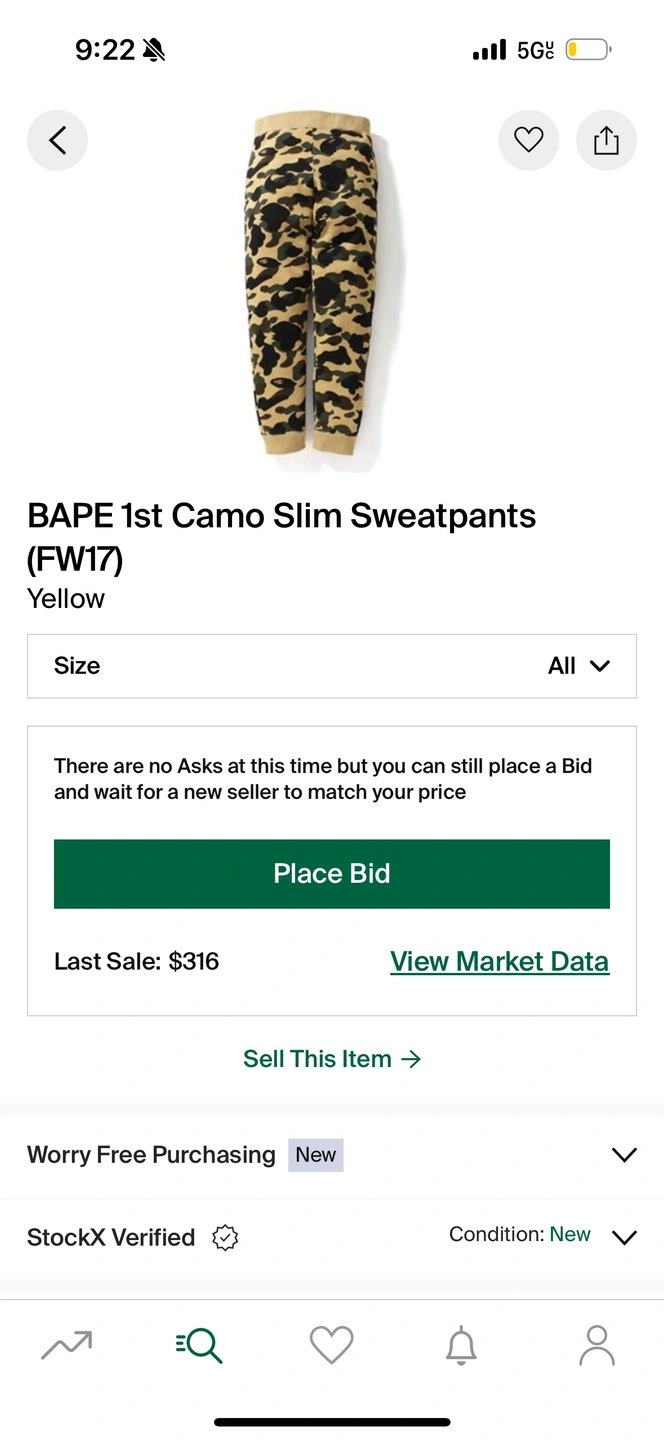
Task: Go back using the arrow button
Action: pyautogui.click(x=57, y=141)
